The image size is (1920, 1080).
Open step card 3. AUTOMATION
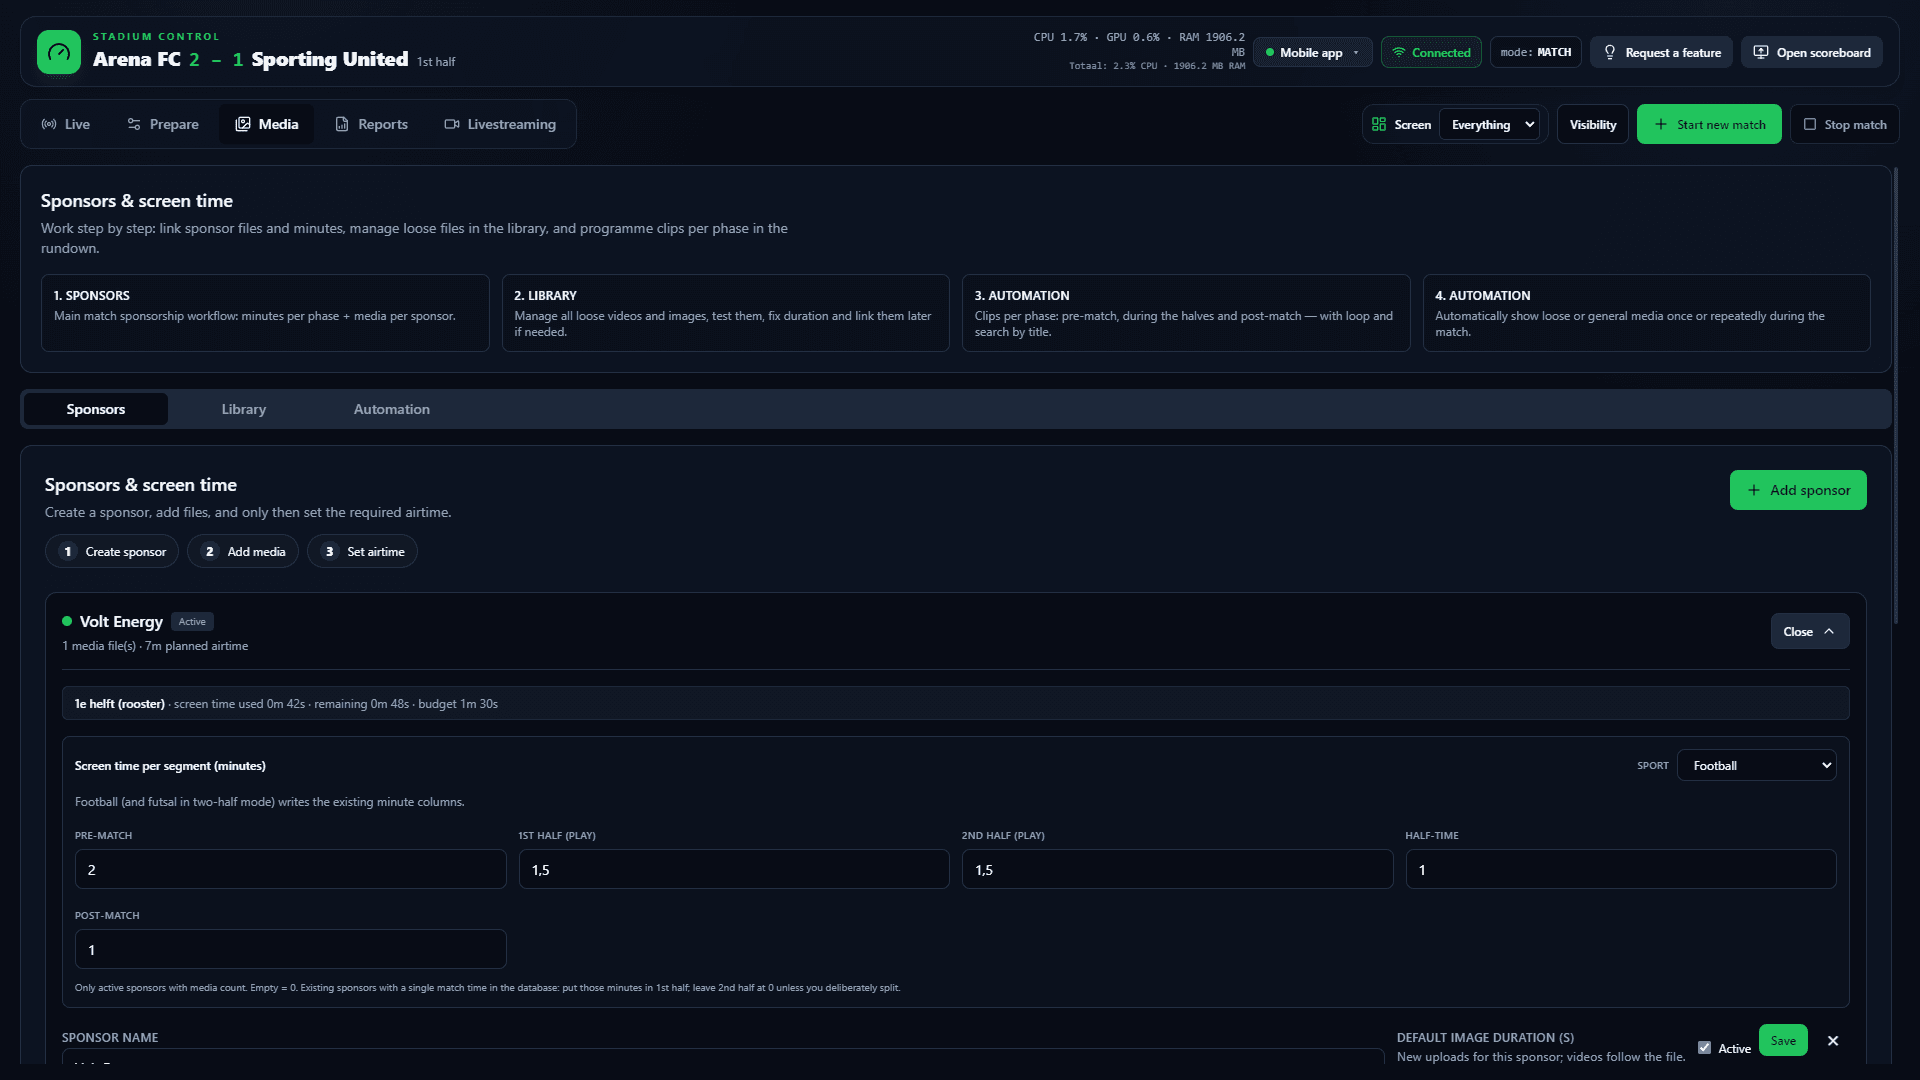pos(1186,313)
